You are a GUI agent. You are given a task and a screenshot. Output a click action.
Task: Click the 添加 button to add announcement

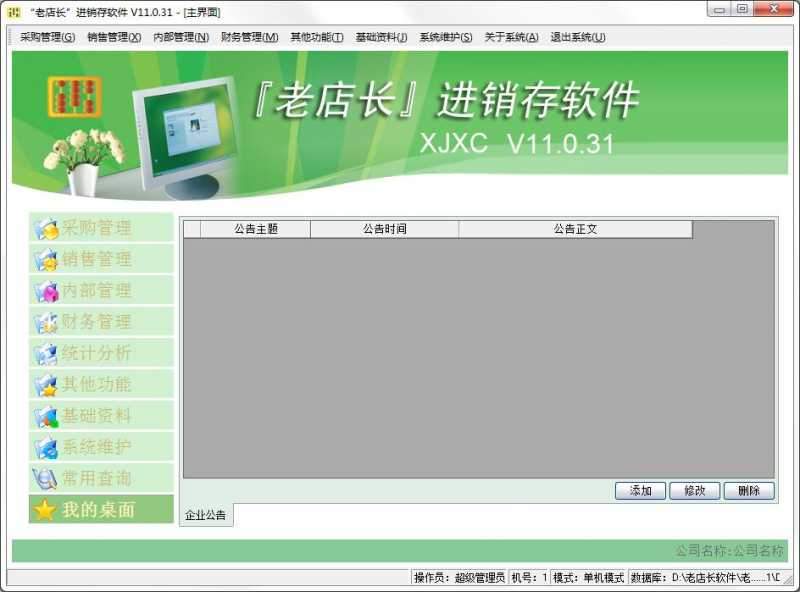pos(639,491)
